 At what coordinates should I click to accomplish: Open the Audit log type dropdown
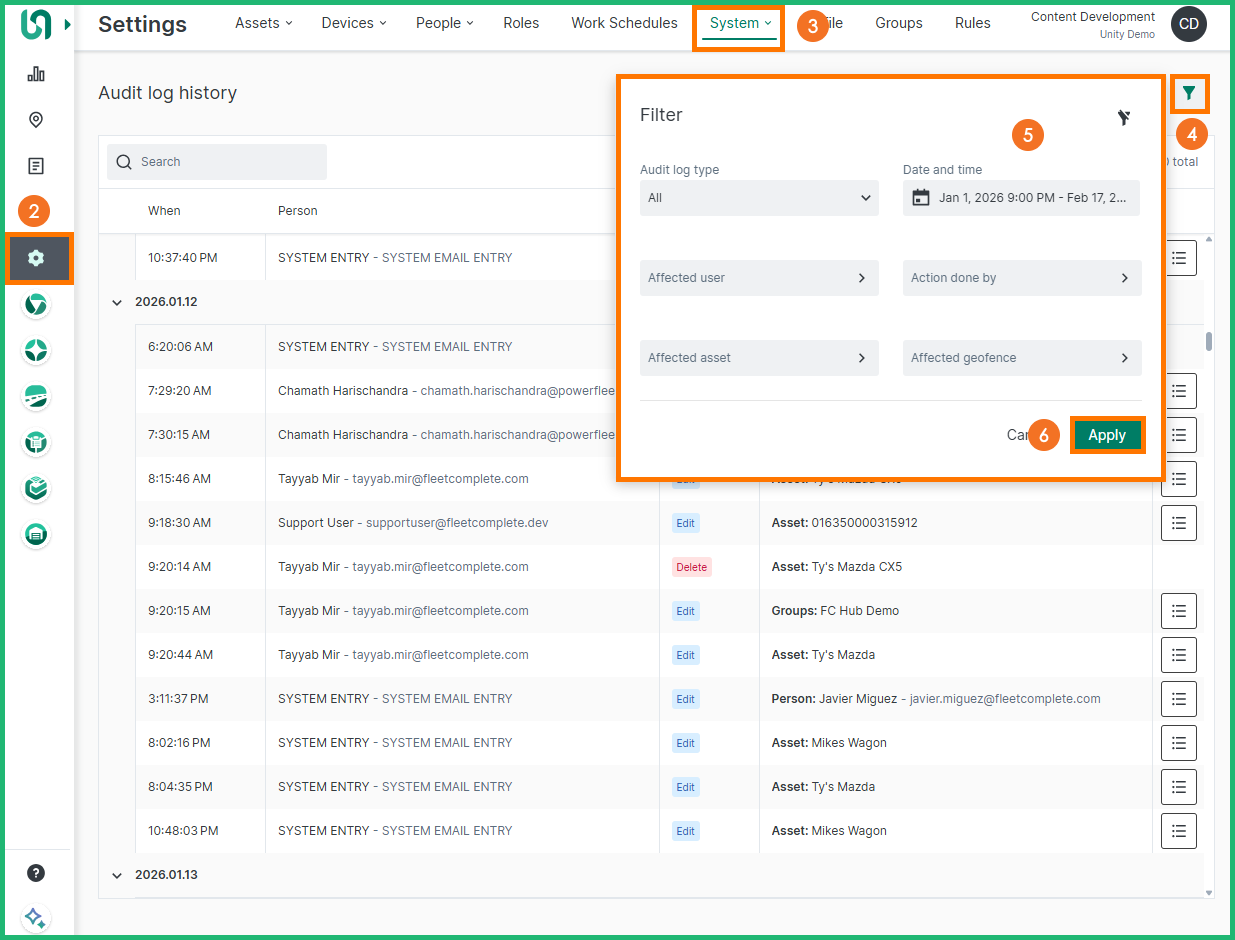[759, 198]
